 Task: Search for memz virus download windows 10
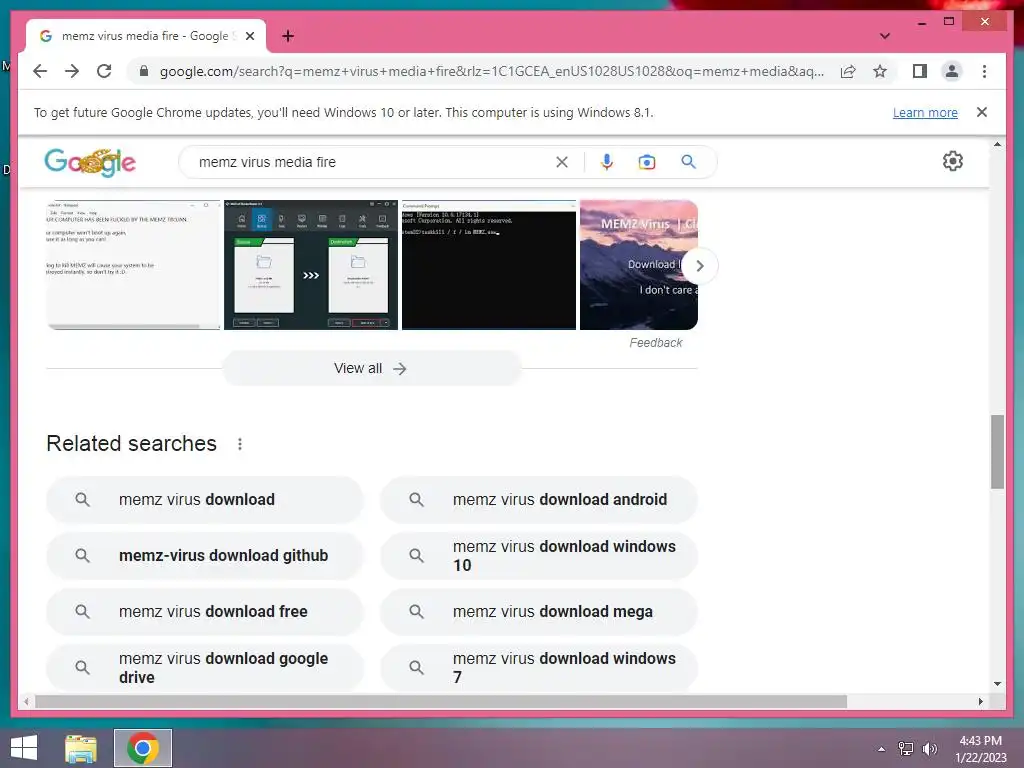(x=539, y=556)
